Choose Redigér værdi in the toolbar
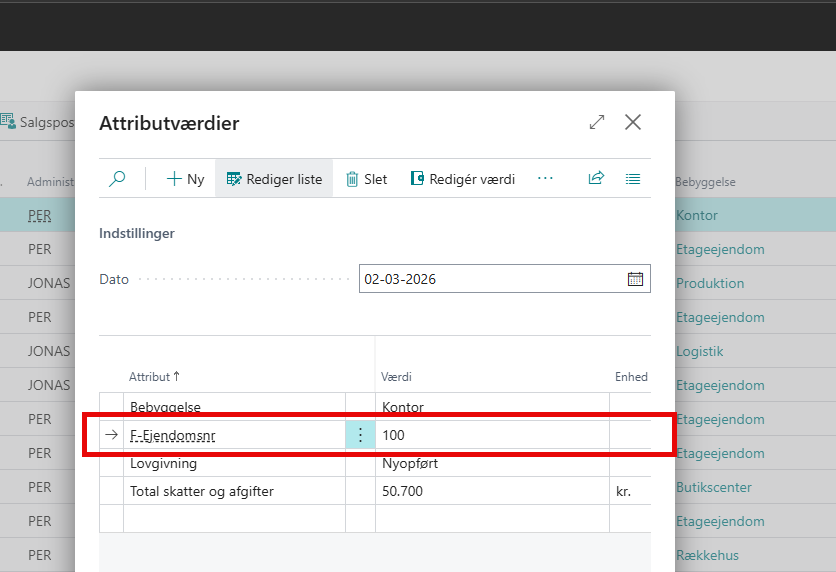Screen dimensions: 836x572 click(x=462, y=179)
